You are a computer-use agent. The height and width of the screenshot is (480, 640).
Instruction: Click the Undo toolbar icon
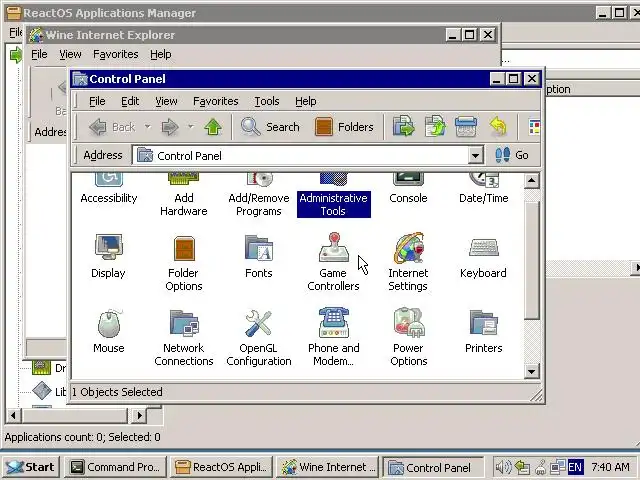pos(498,126)
